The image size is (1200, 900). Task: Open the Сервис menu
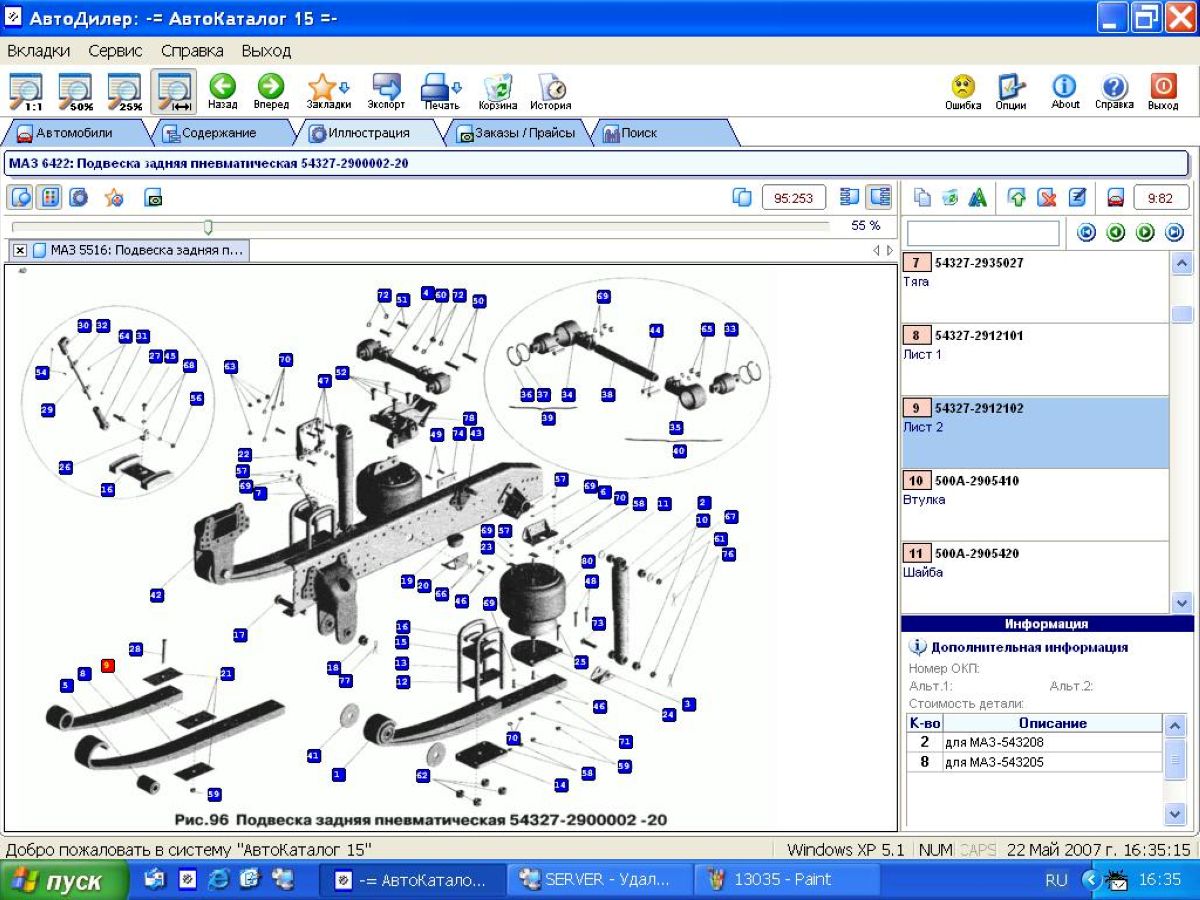[x=115, y=50]
